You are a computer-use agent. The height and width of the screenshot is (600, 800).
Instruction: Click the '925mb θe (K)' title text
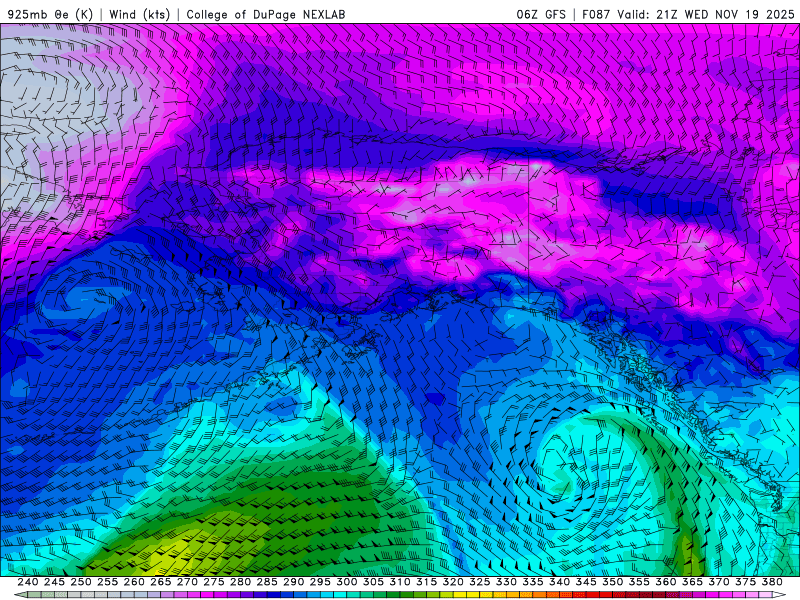pyautogui.click(x=50, y=14)
